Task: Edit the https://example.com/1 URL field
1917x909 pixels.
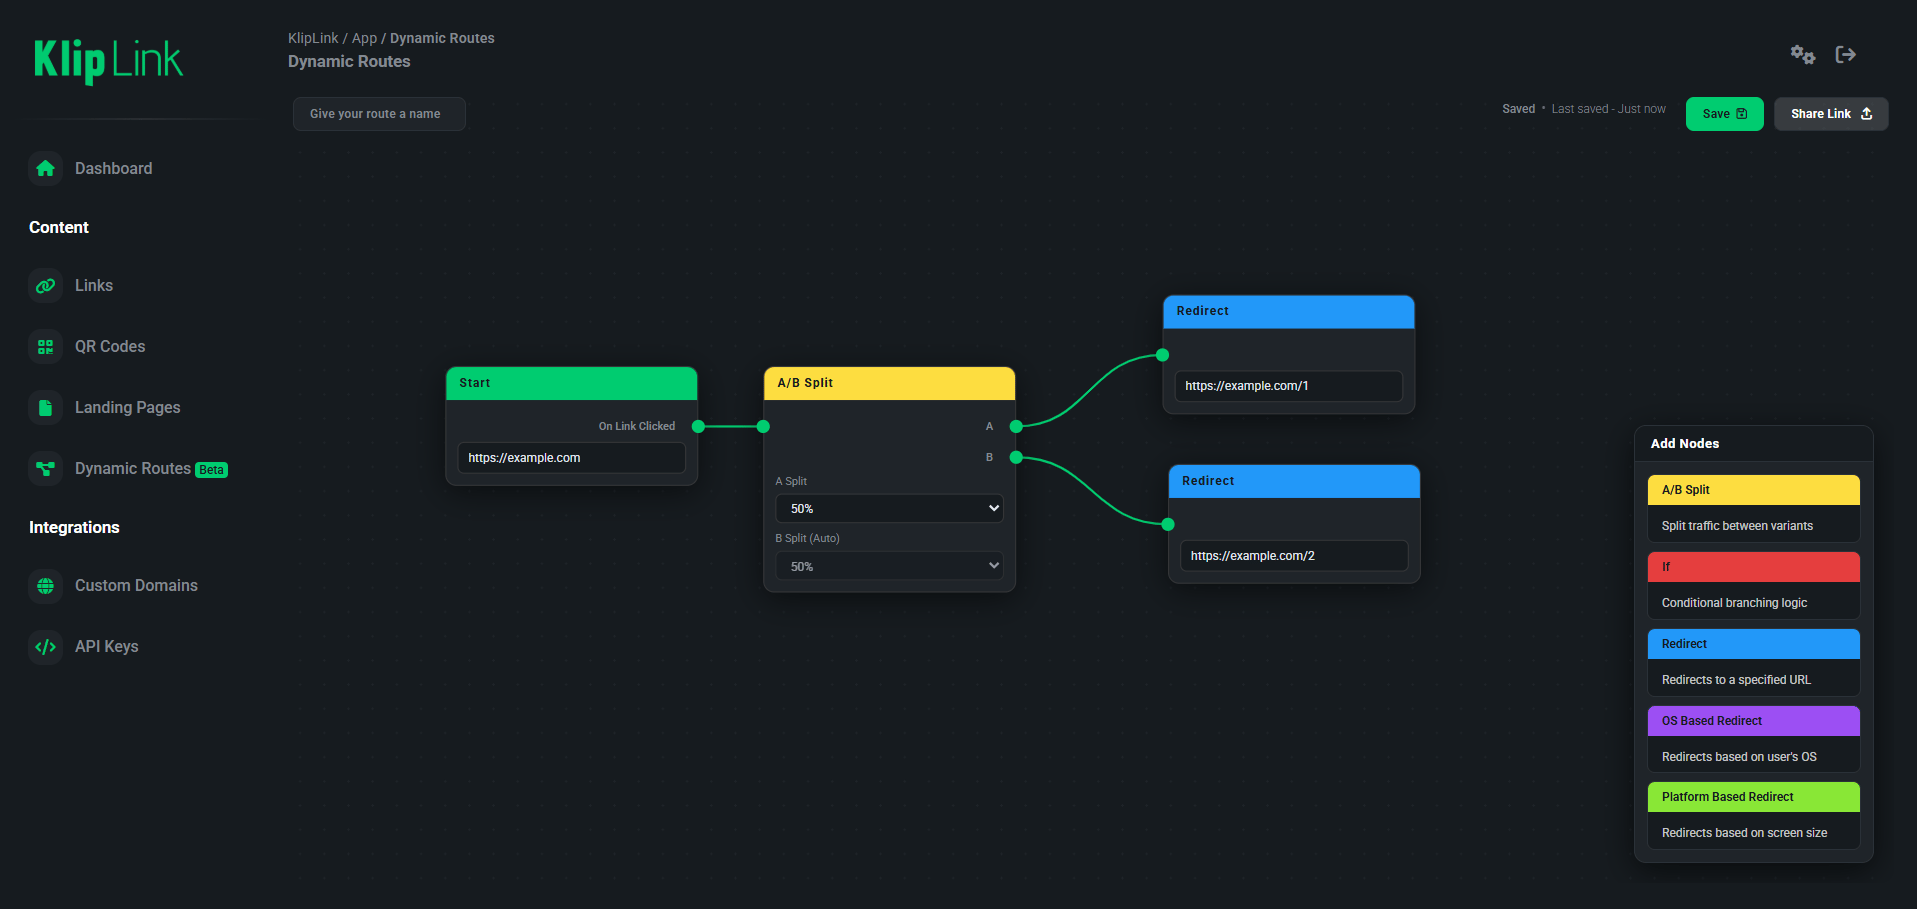Action: pyautogui.click(x=1288, y=386)
